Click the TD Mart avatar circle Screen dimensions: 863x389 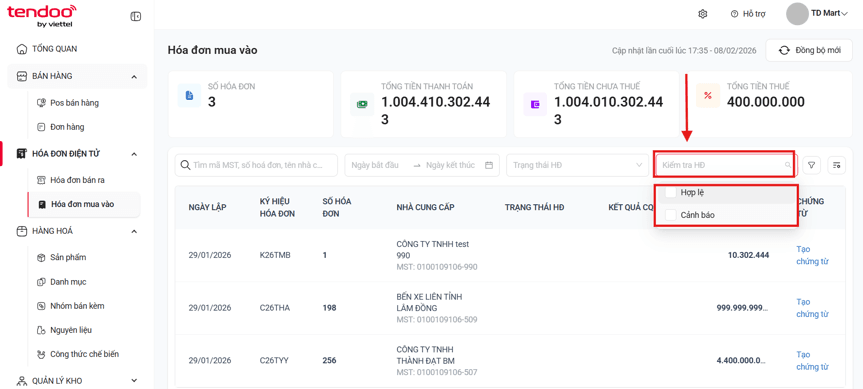797,14
